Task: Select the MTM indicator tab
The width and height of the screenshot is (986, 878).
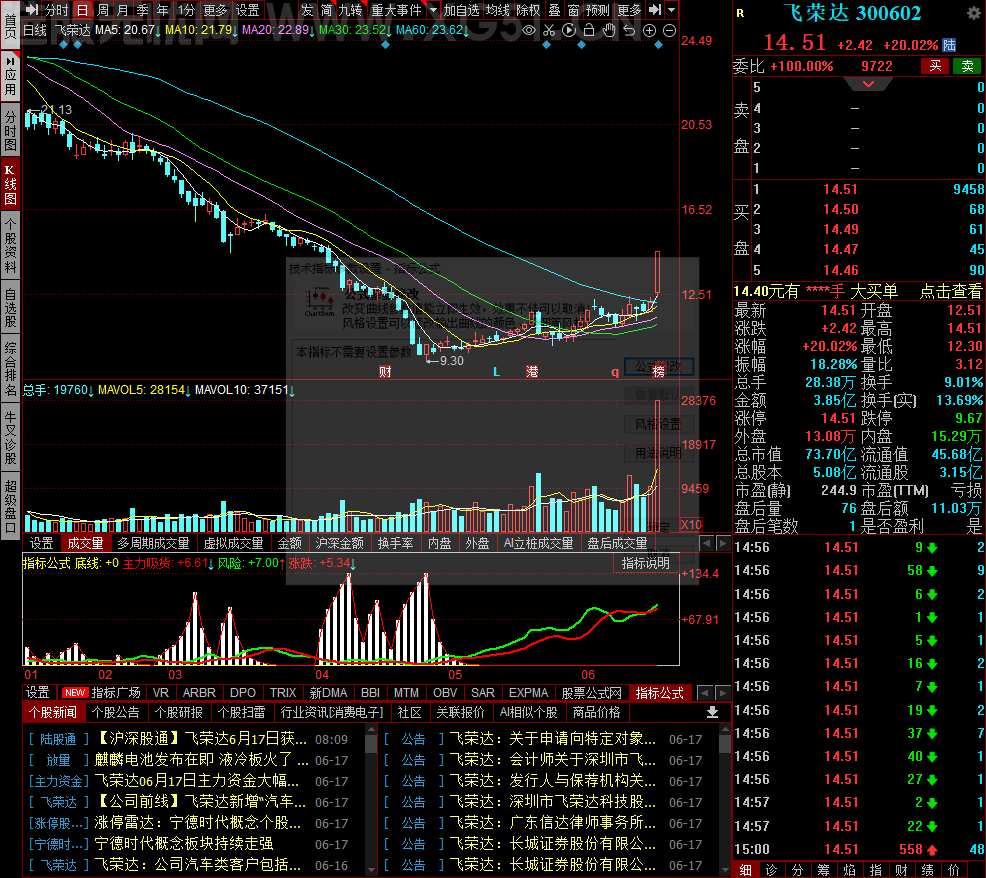Action: click(x=406, y=692)
